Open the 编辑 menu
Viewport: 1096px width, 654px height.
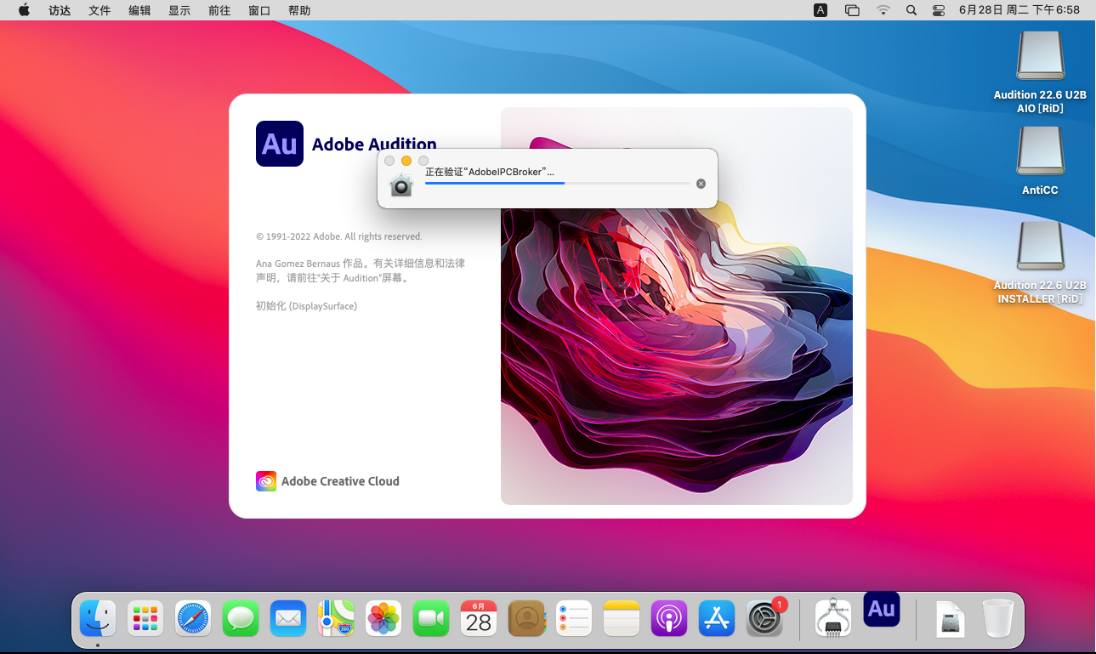(x=139, y=10)
